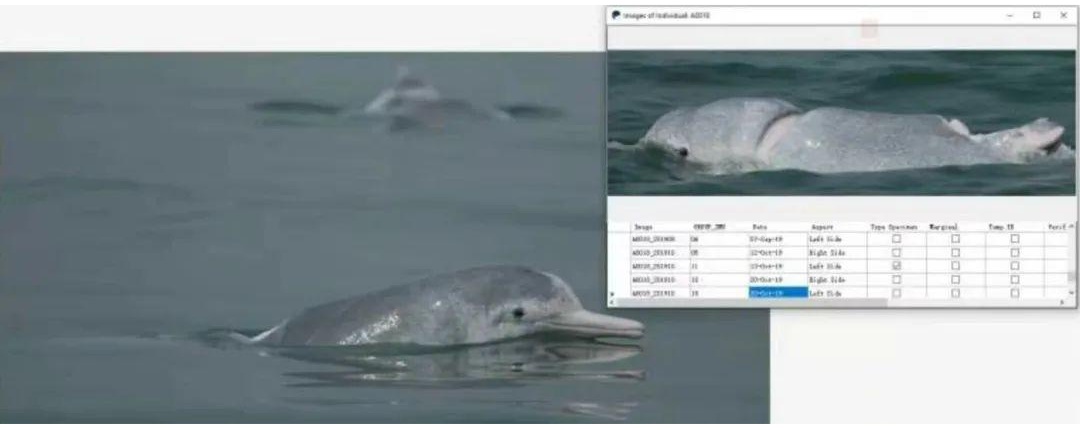Click the horizontal scrollbar's right arrow
This screenshot has height=430, width=1080.
[1062, 302]
